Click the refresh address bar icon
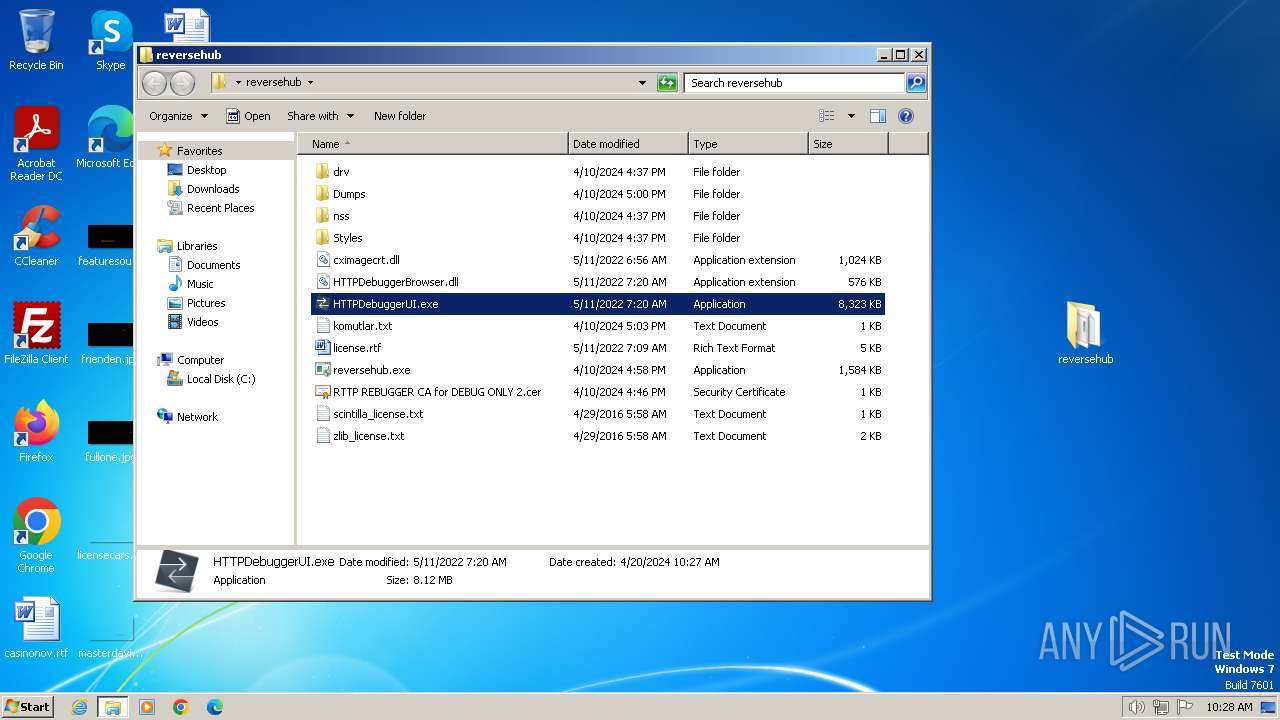The image size is (1280, 720). (667, 83)
